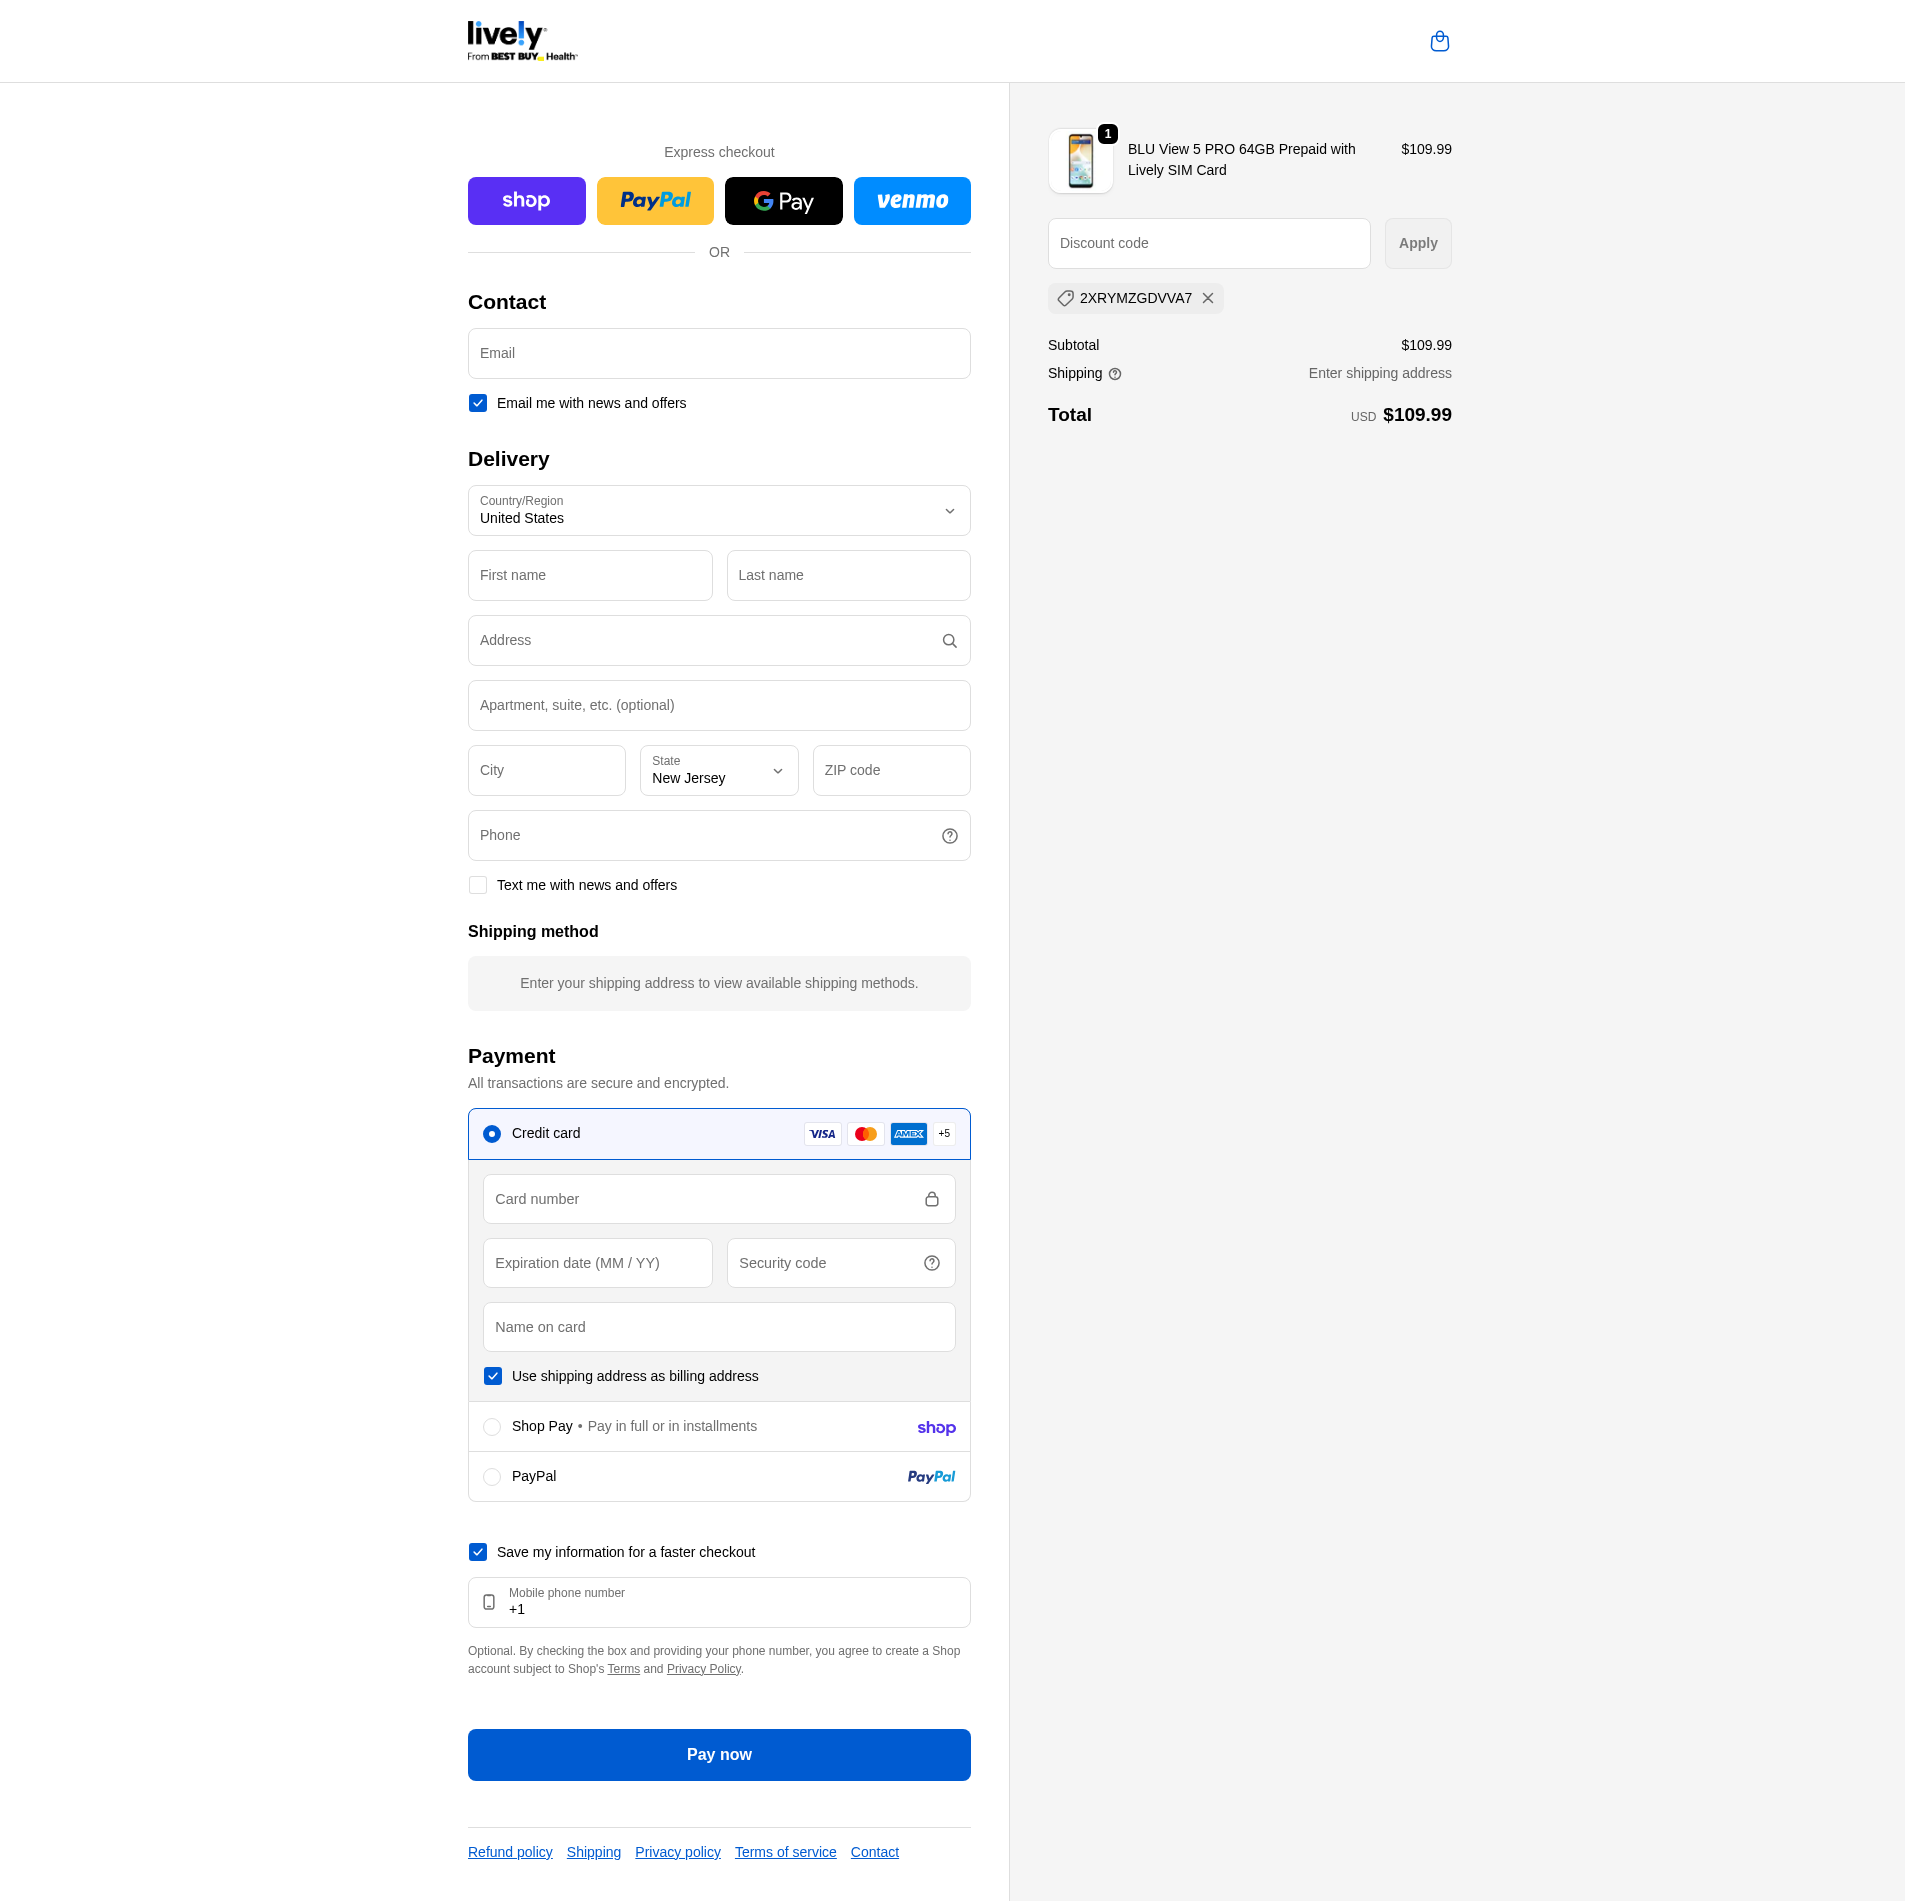Click the Shipping help question icon
This screenshot has width=1905, height=1901.
1115,374
